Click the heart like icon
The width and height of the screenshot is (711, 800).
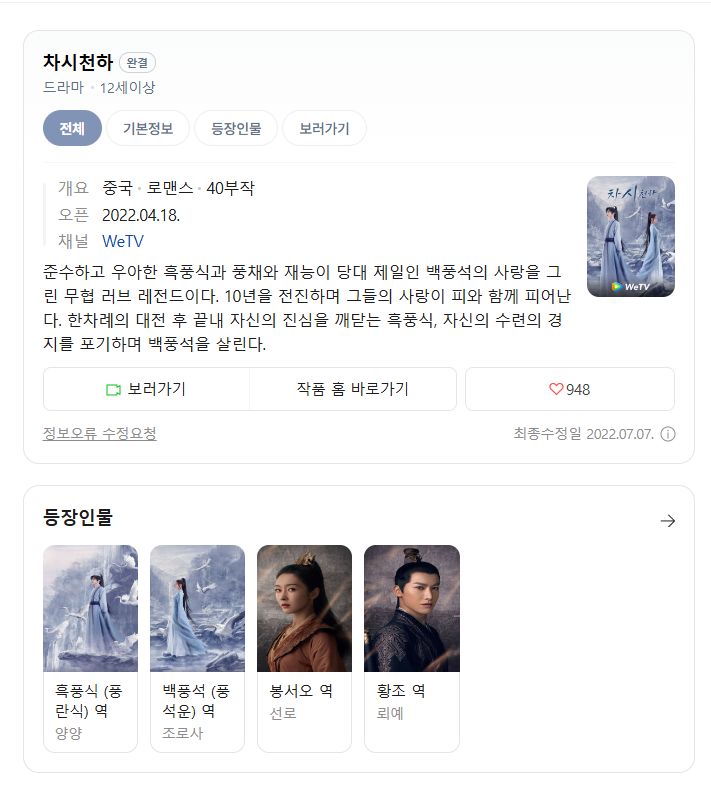click(x=556, y=389)
